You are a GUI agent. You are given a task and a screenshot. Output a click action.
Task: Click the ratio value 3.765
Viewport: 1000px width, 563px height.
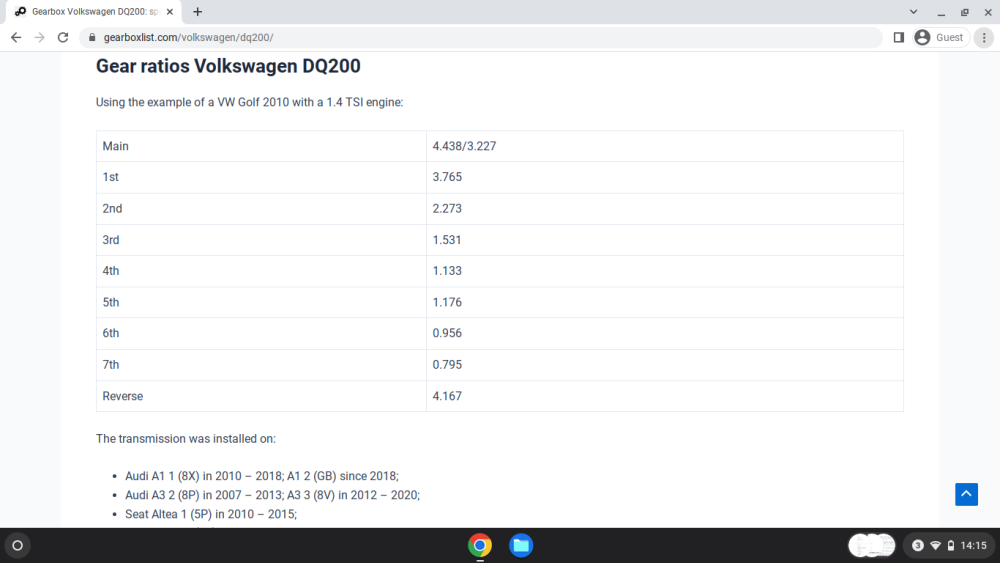[x=447, y=177]
